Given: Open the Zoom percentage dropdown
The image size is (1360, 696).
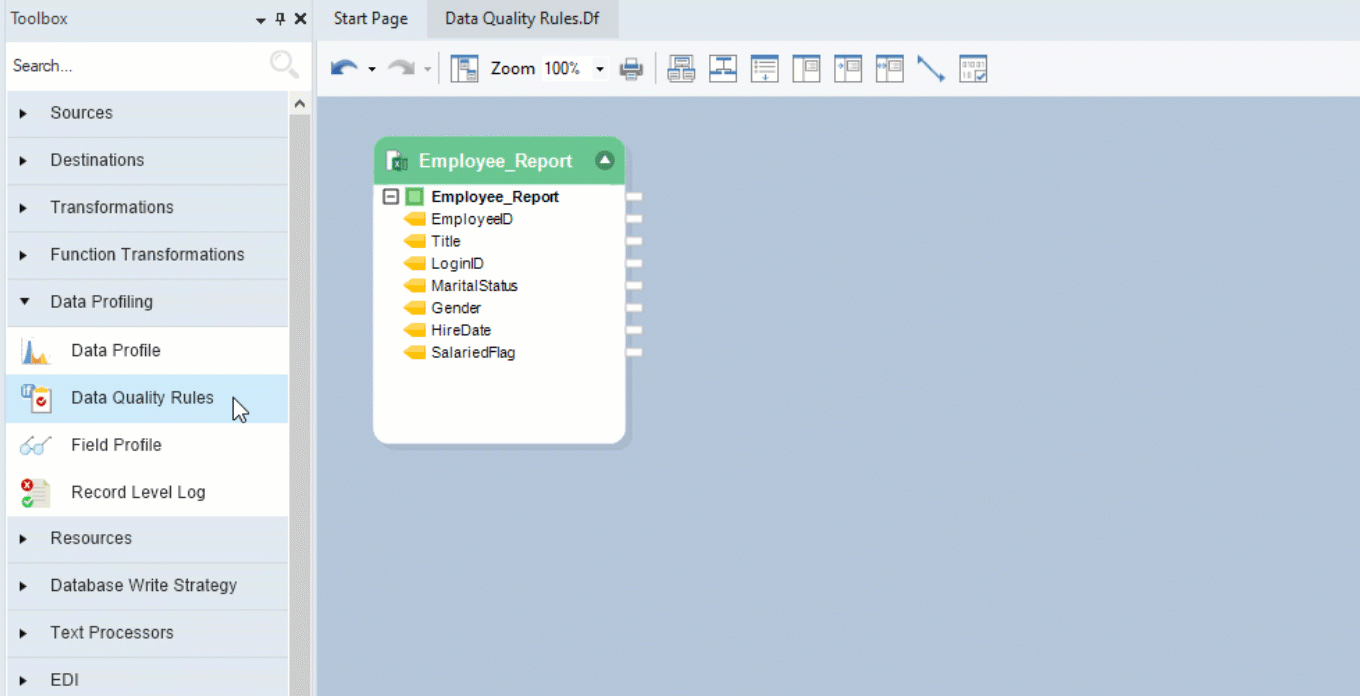Looking at the screenshot, I should (600, 69).
